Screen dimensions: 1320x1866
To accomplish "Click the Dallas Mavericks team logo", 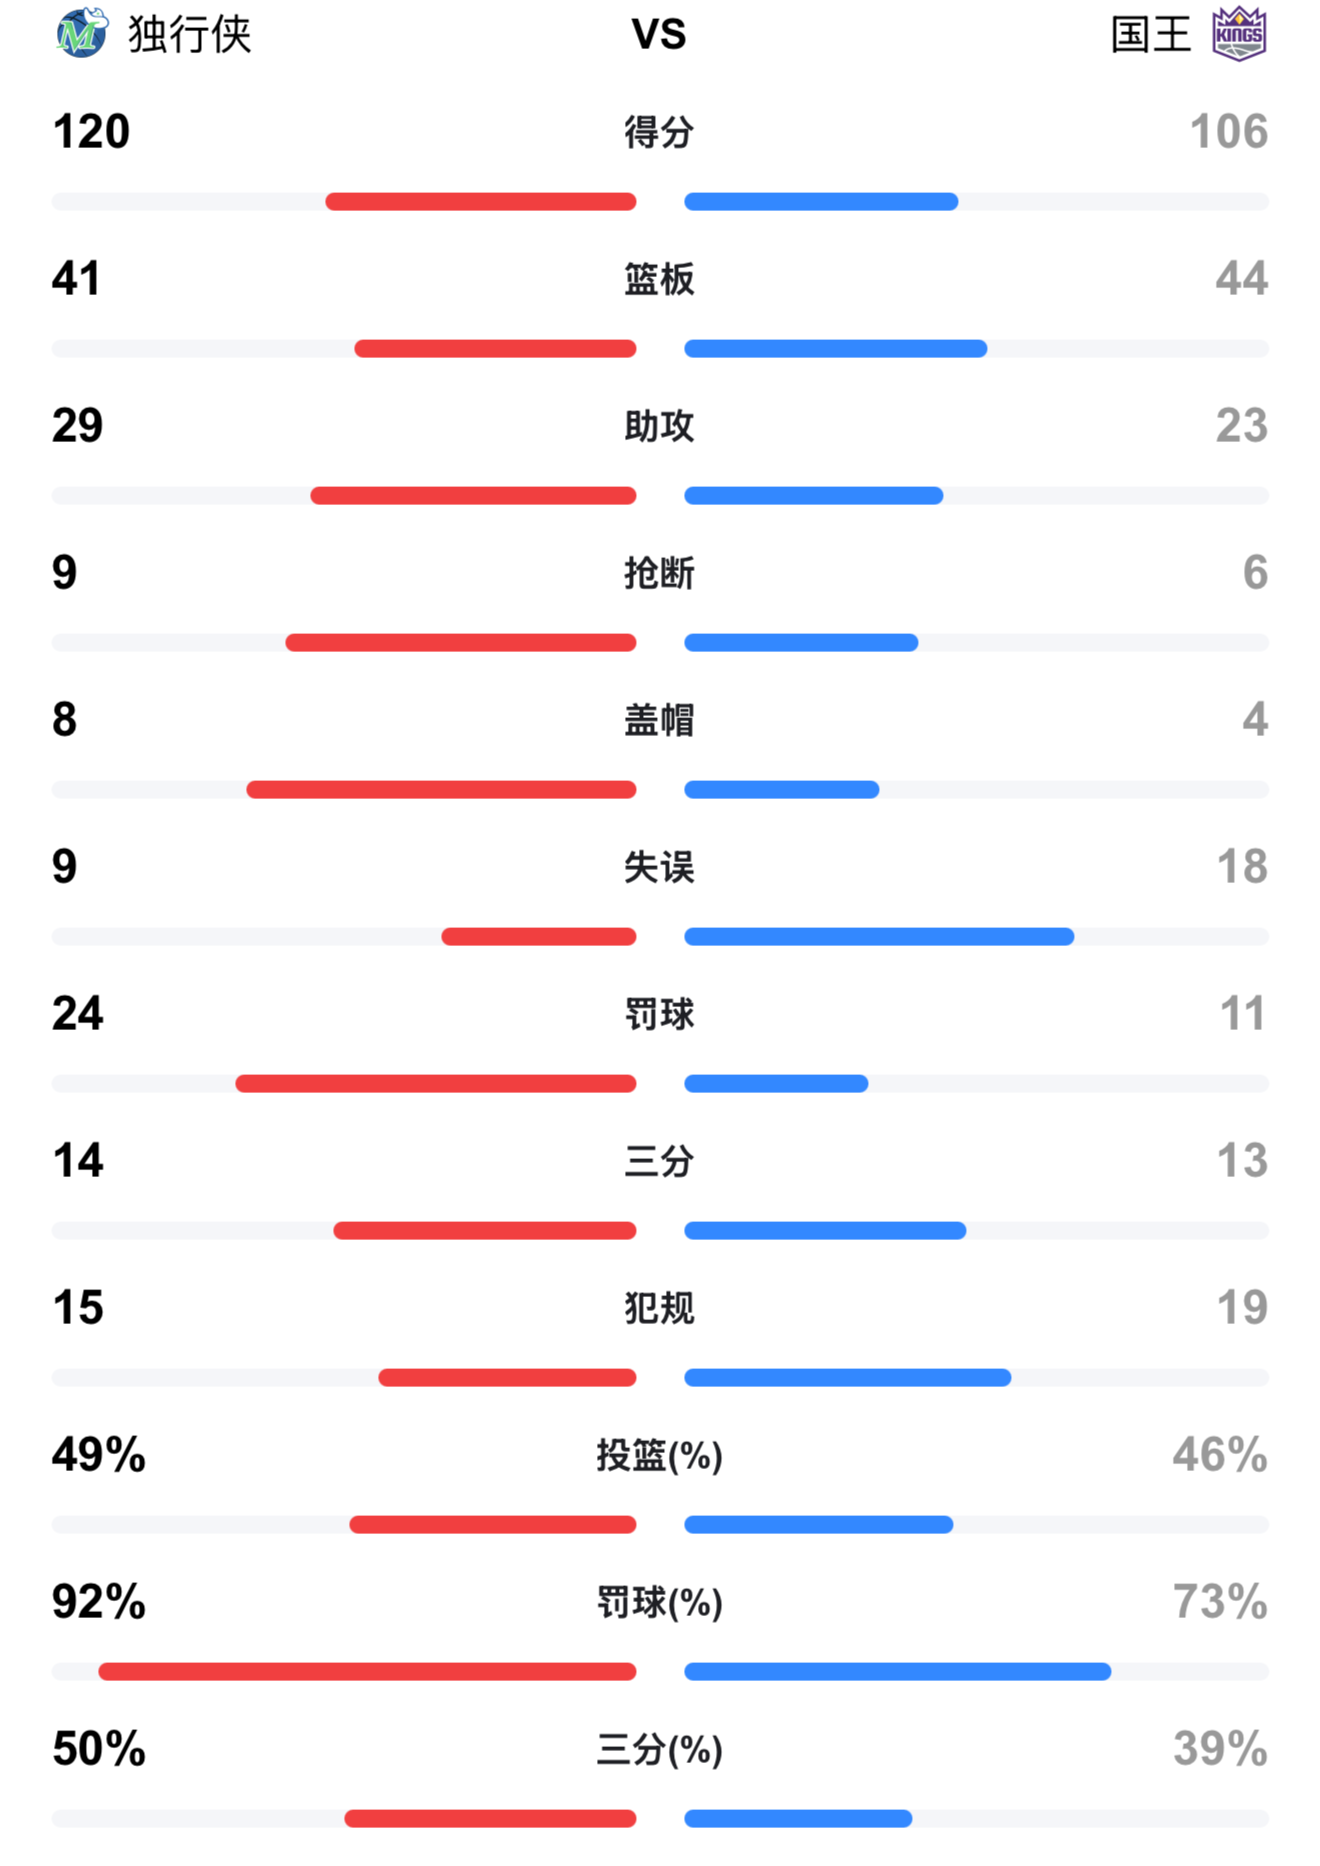I will click(81, 33).
